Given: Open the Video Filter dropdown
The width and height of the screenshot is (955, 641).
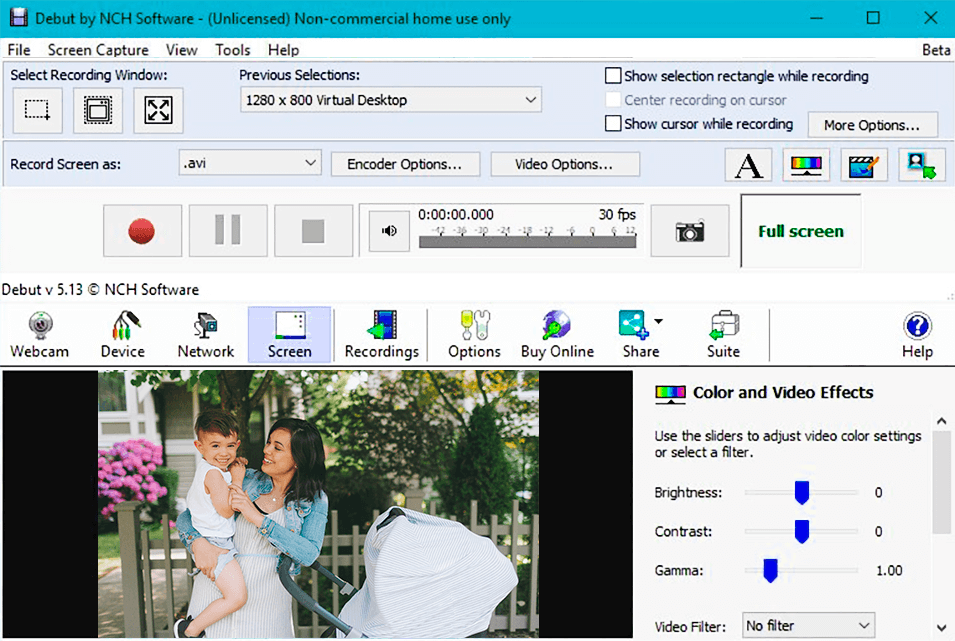Looking at the screenshot, I should pyautogui.click(x=807, y=625).
